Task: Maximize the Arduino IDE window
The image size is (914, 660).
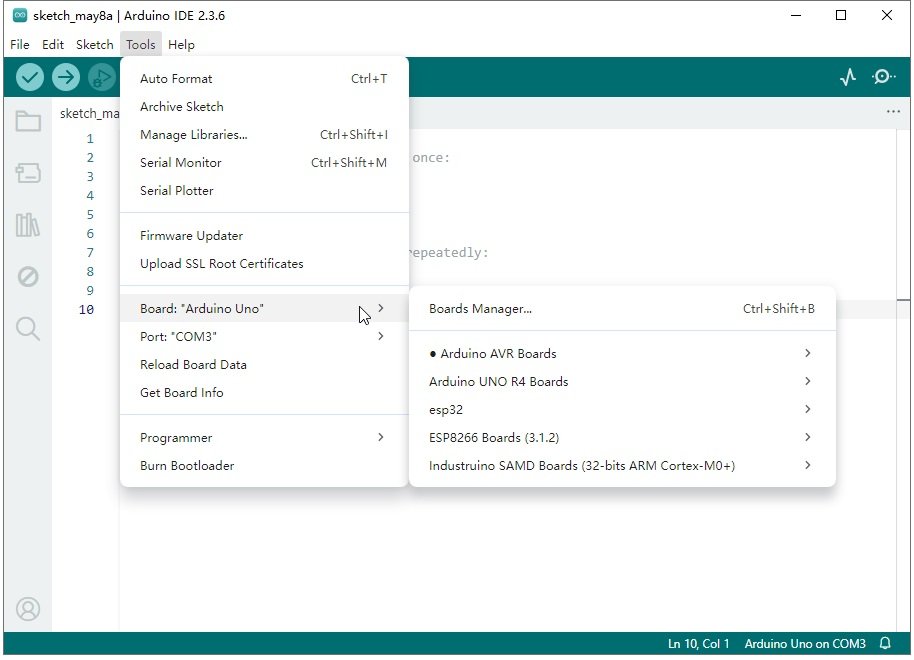Action: (x=841, y=15)
